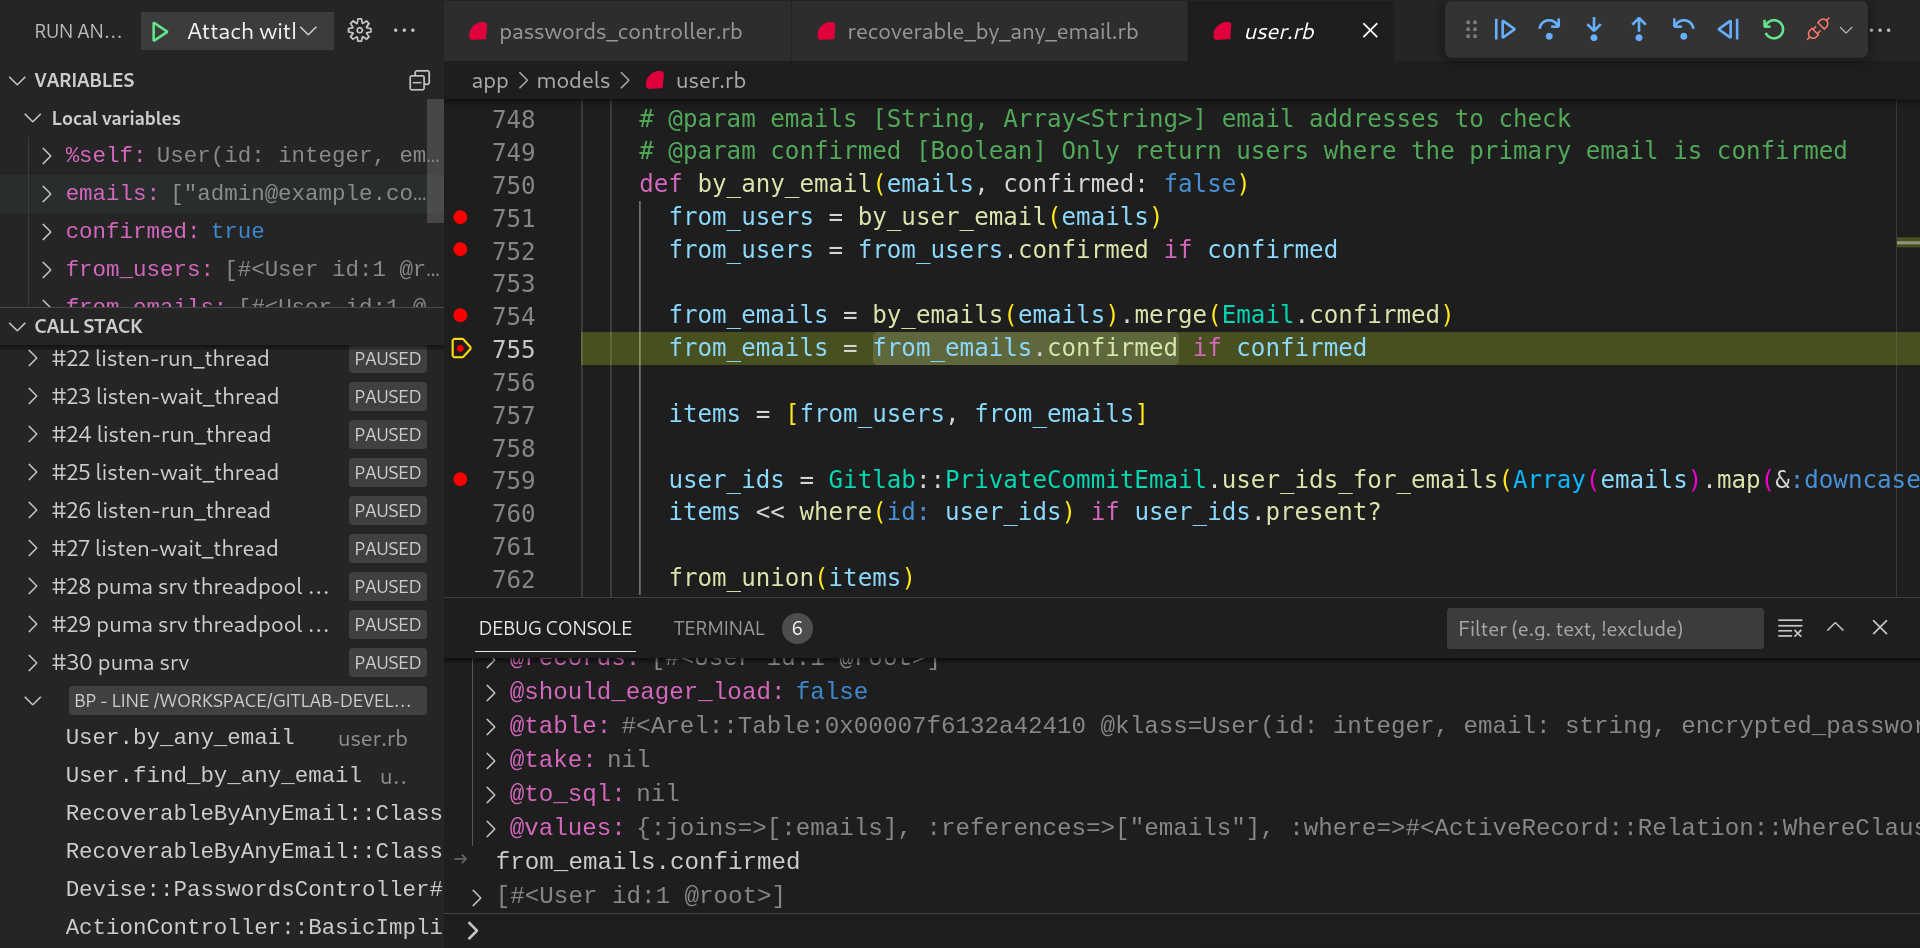Open the DEBUG CONSOLE tab
The height and width of the screenshot is (948, 1920).
click(x=555, y=628)
